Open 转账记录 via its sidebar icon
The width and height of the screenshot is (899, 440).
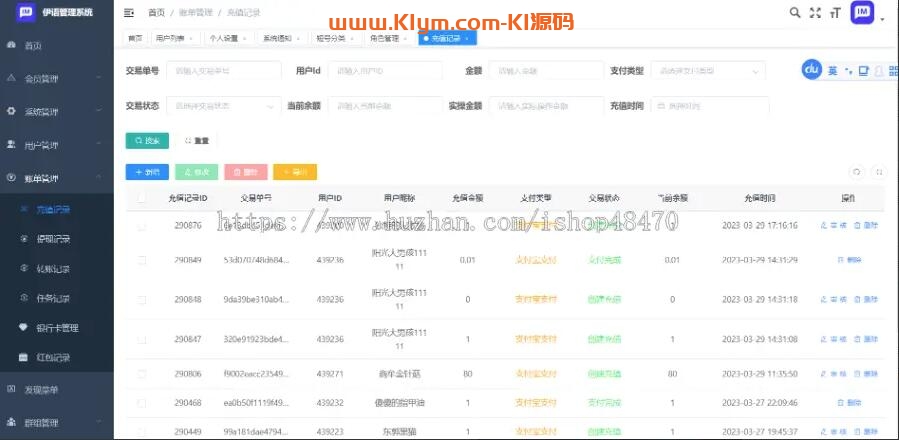24,268
